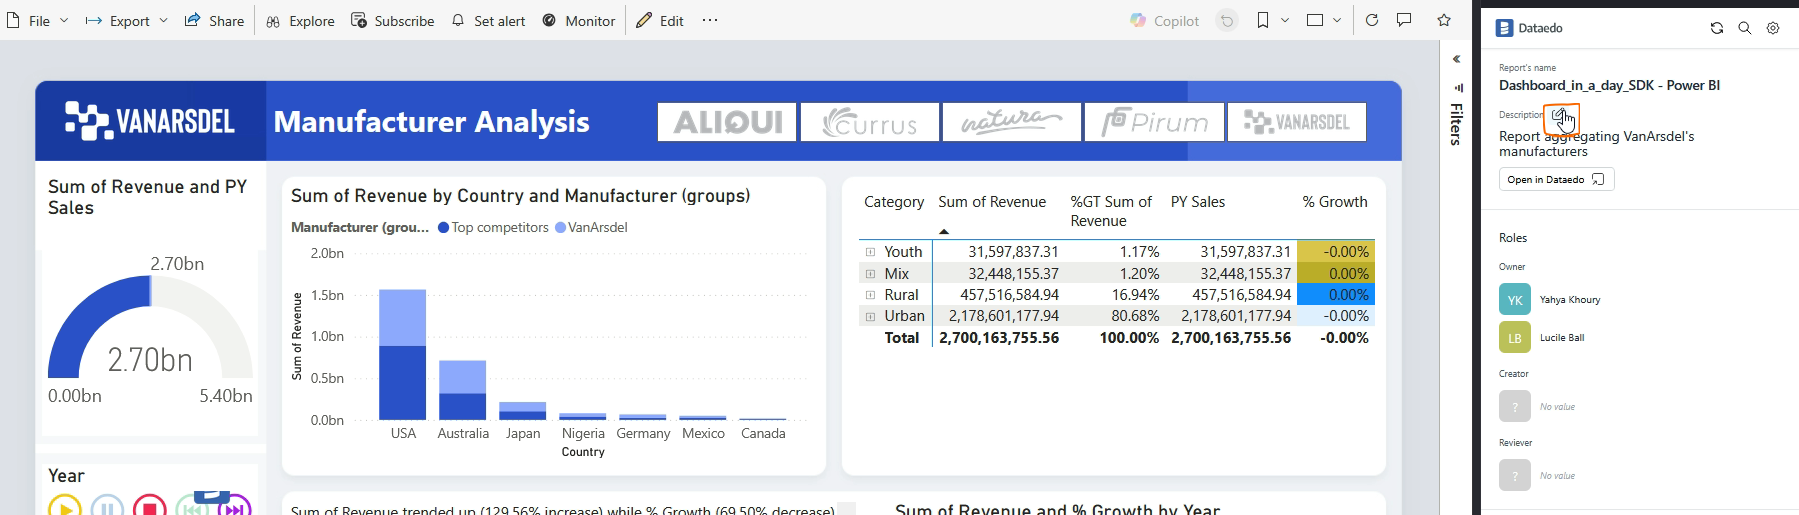The width and height of the screenshot is (1799, 515).
Task: Open Dataedo settings gear
Action: [x=1773, y=28]
